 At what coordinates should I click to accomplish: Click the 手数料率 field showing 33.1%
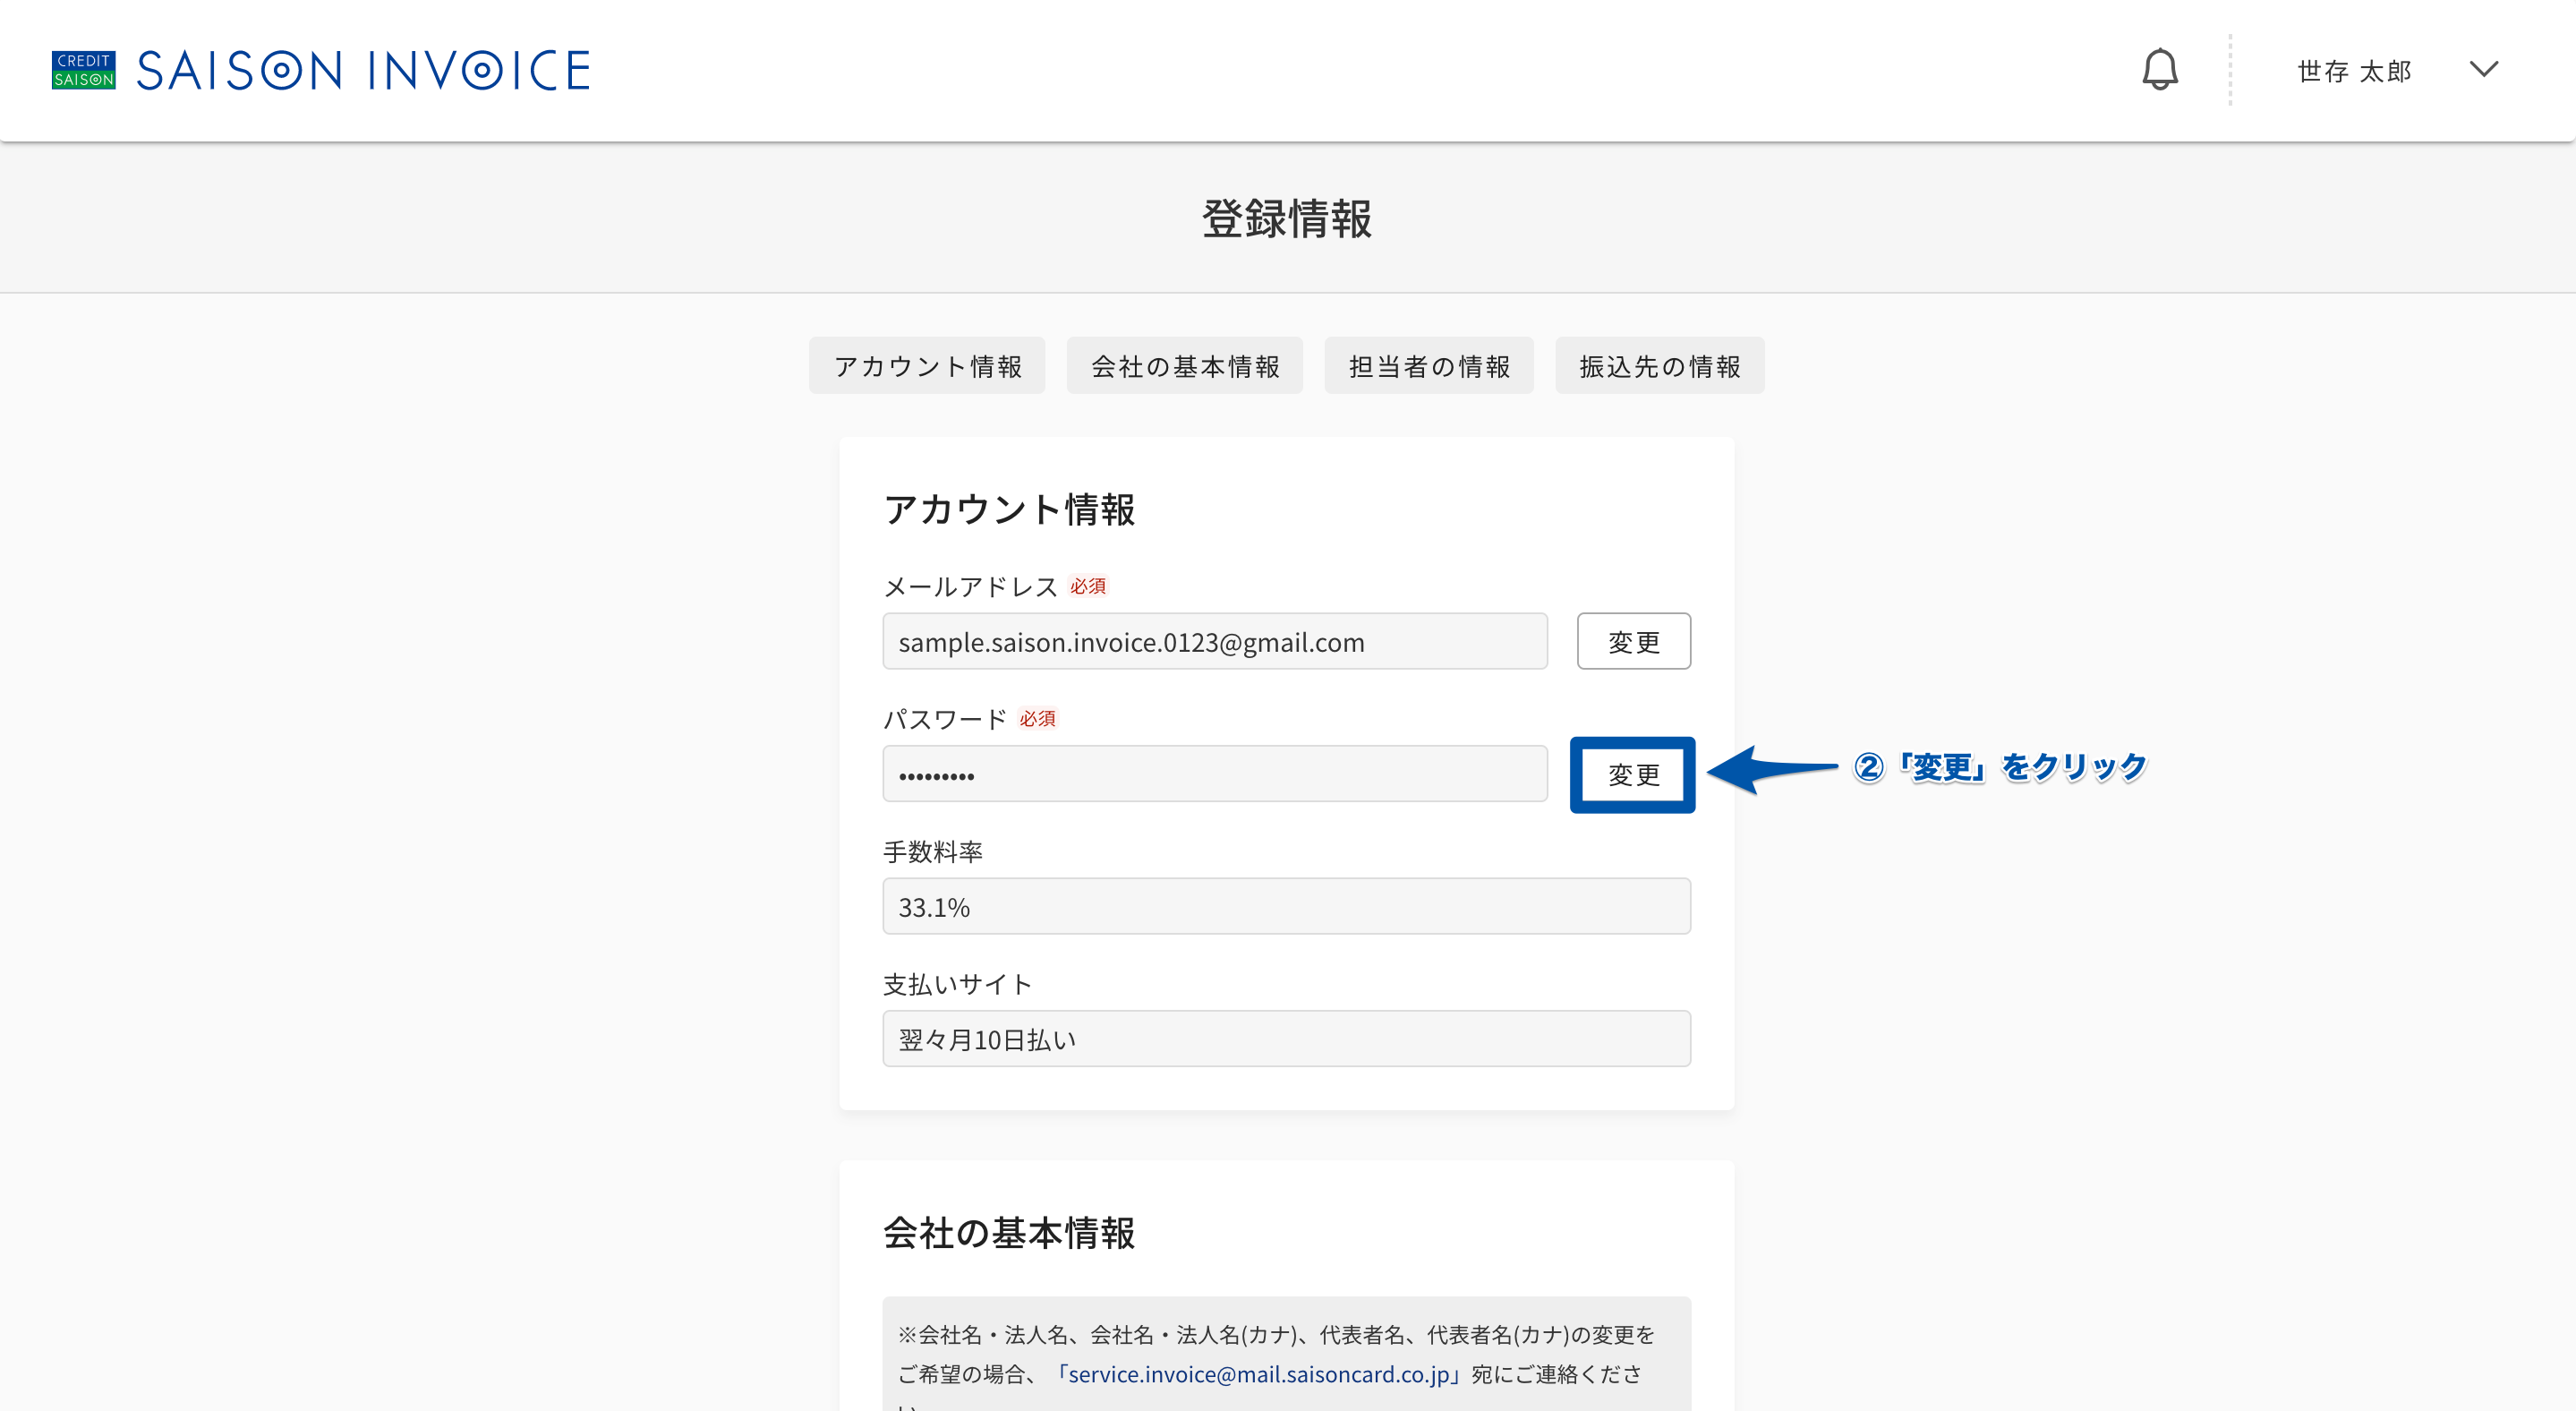[x=1287, y=906]
